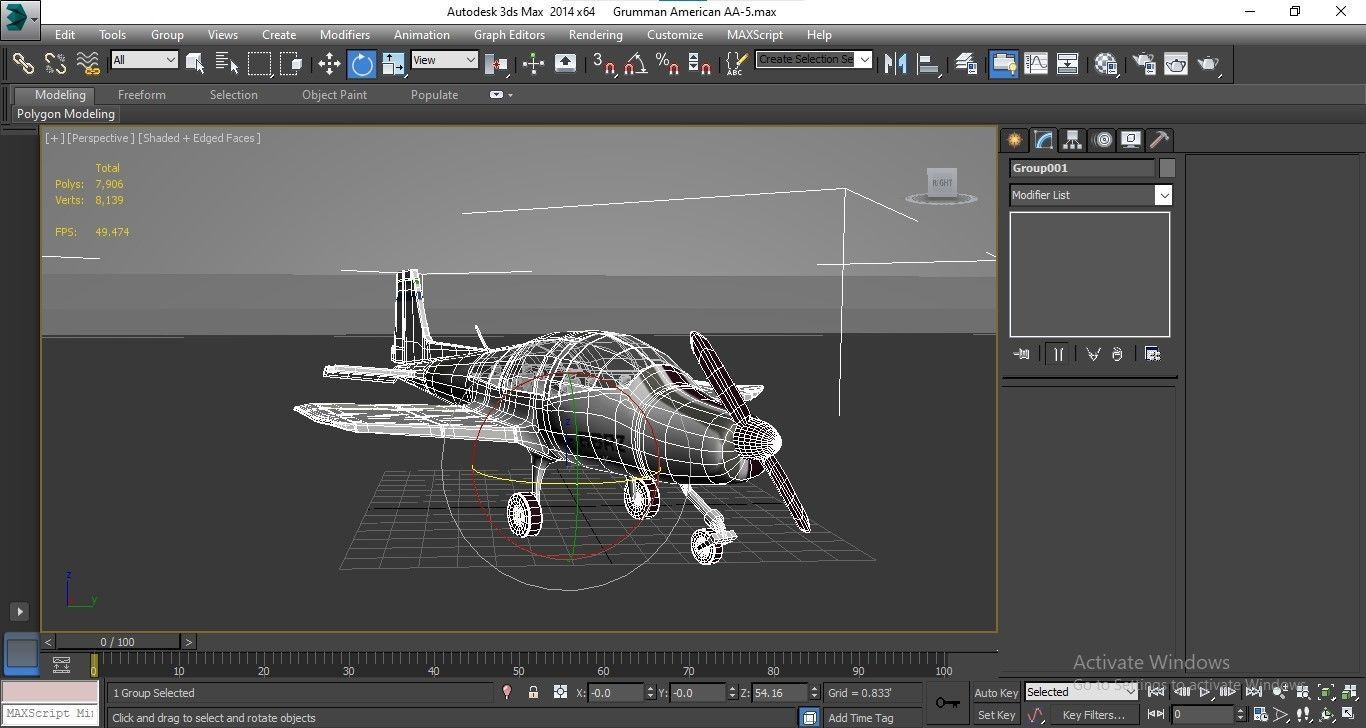
Task: Activate the Select Object tool
Action: (x=195, y=64)
